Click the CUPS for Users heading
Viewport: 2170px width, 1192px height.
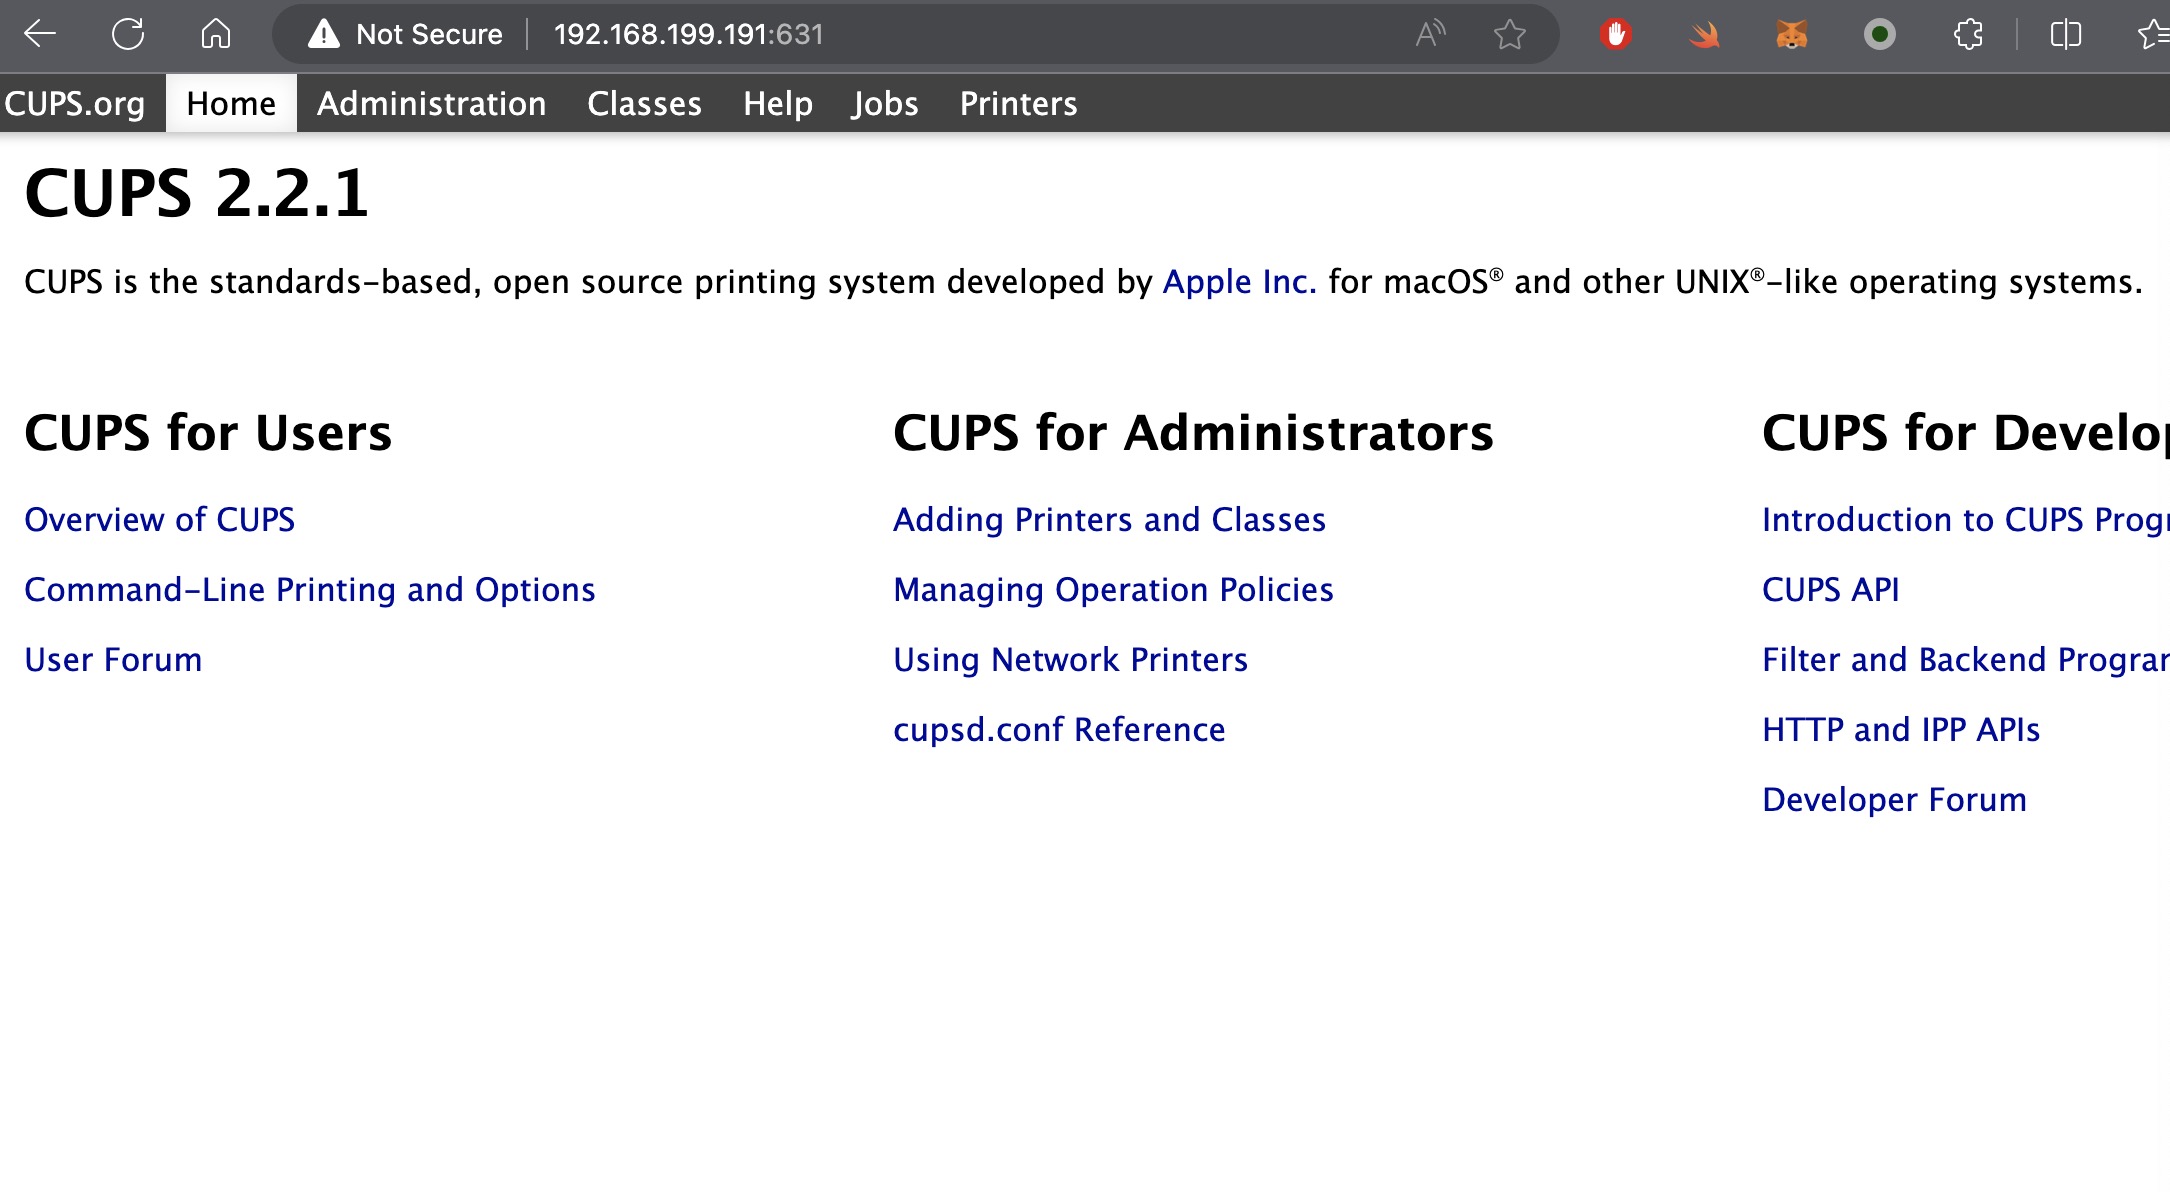click(208, 433)
